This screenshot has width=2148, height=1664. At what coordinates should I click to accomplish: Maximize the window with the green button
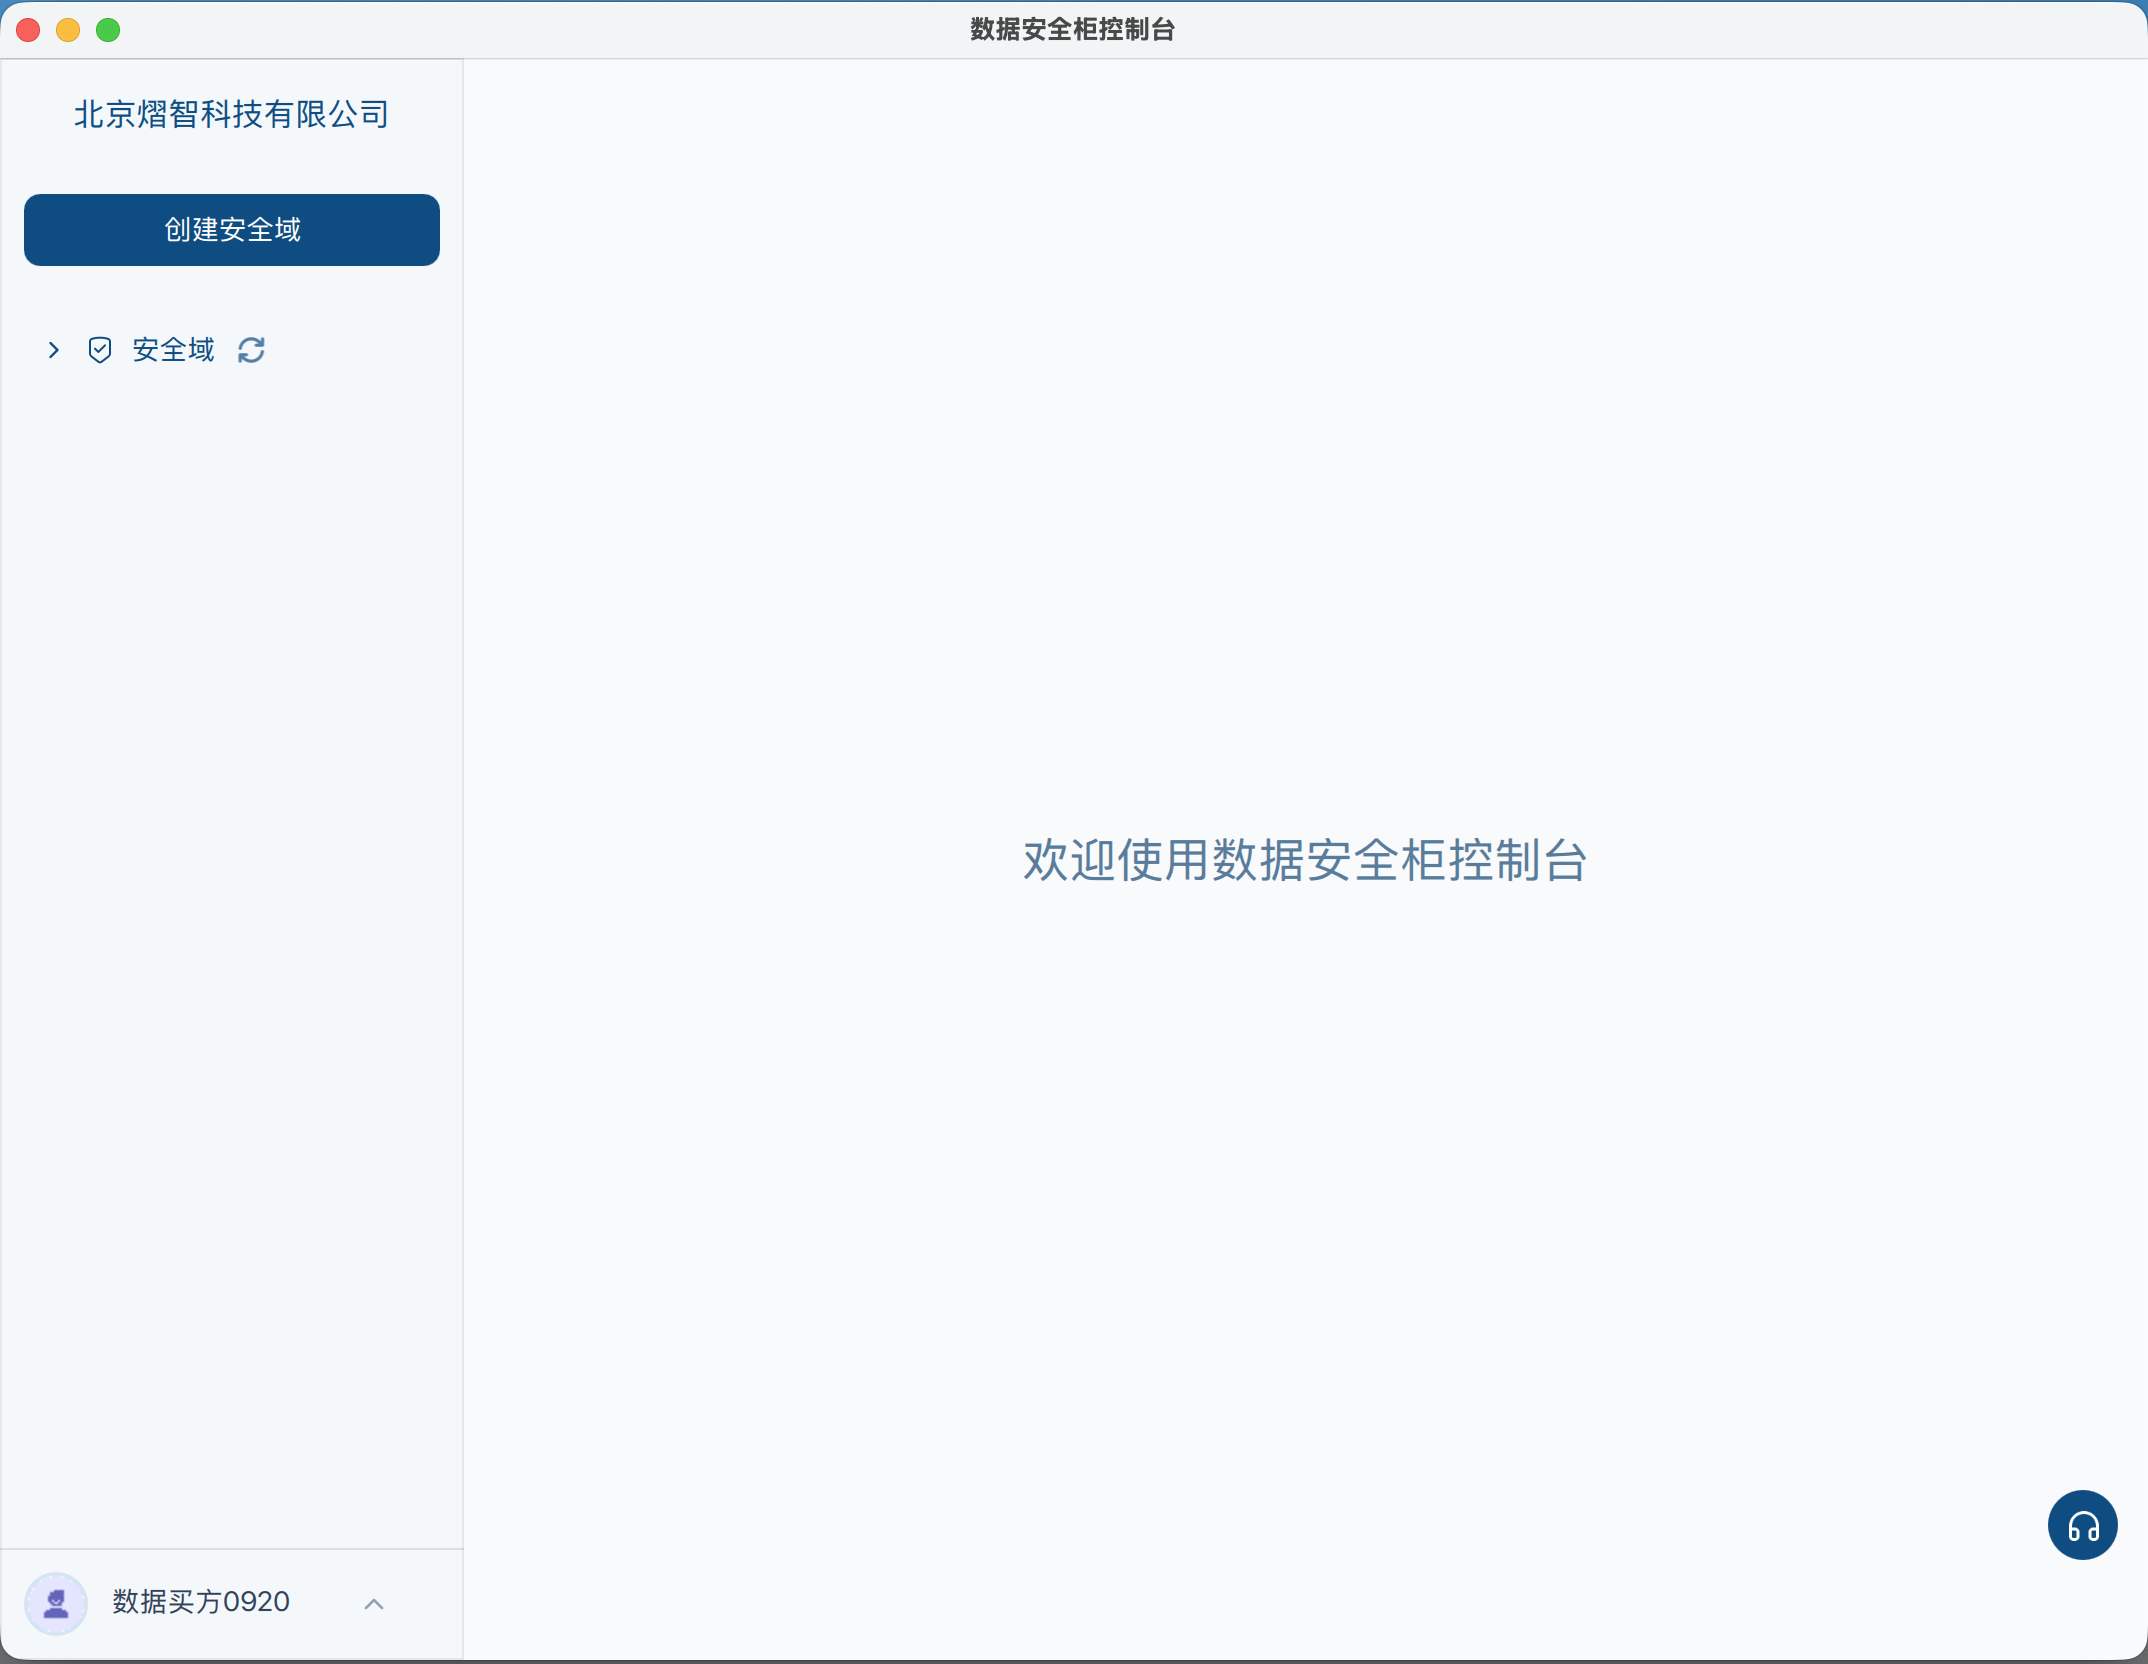click(x=108, y=30)
